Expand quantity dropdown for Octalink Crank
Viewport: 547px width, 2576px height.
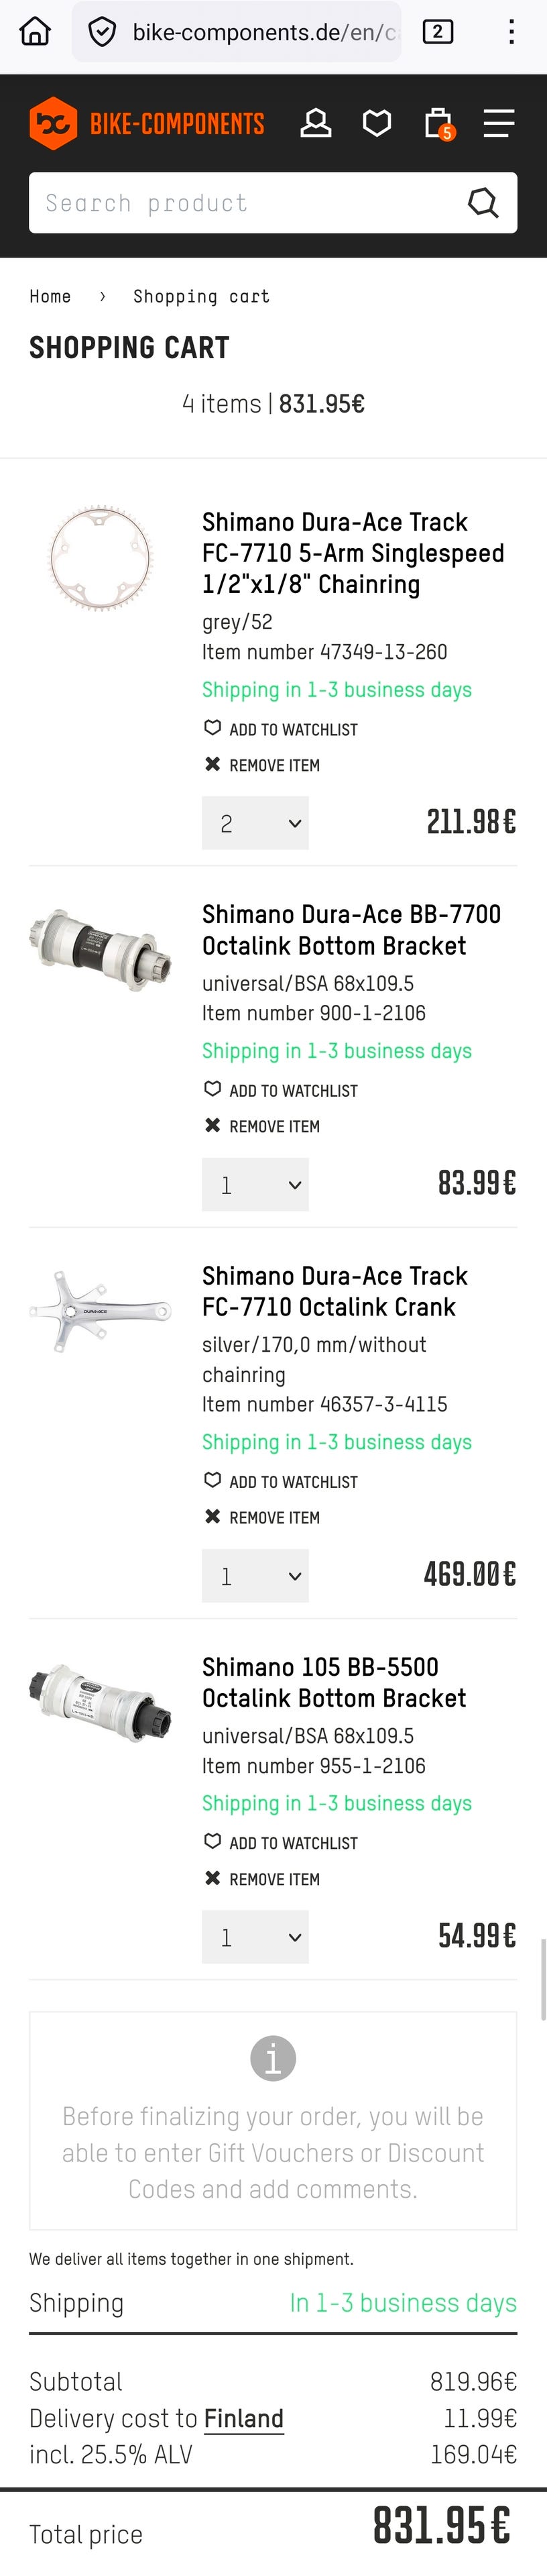(255, 1575)
